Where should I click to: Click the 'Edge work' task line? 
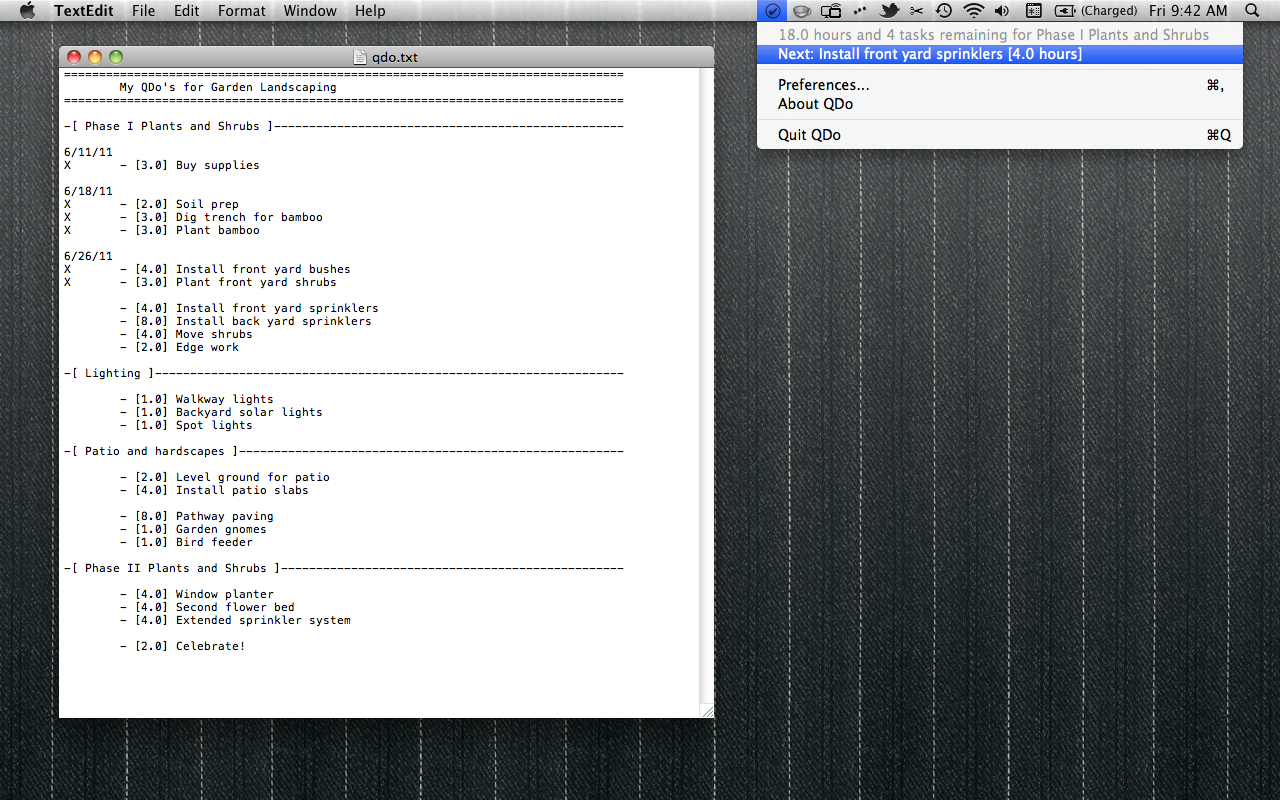point(179,347)
